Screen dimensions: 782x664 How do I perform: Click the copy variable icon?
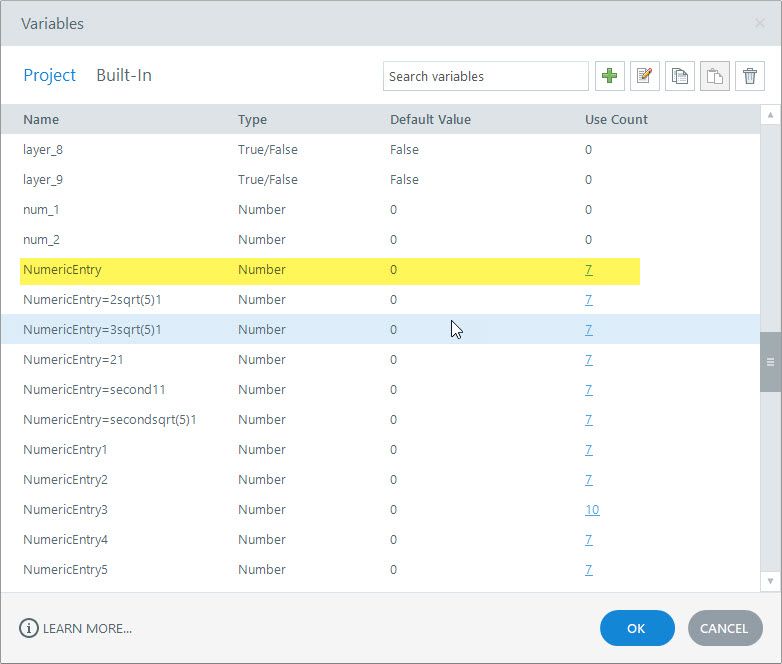click(680, 76)
